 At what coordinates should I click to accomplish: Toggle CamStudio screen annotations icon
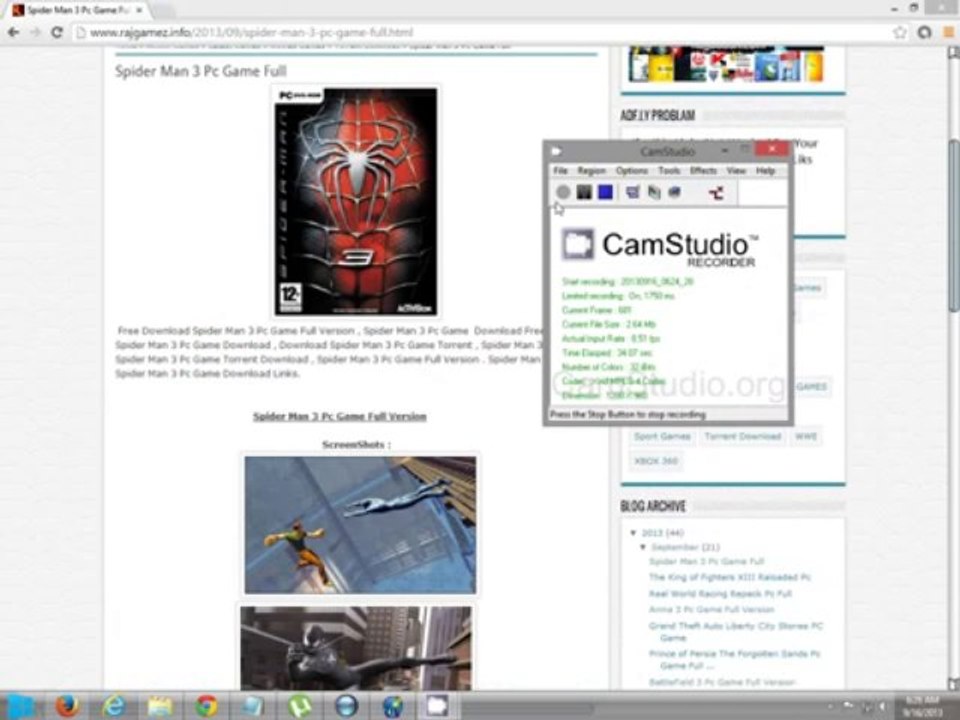click(x=633, y=192)
